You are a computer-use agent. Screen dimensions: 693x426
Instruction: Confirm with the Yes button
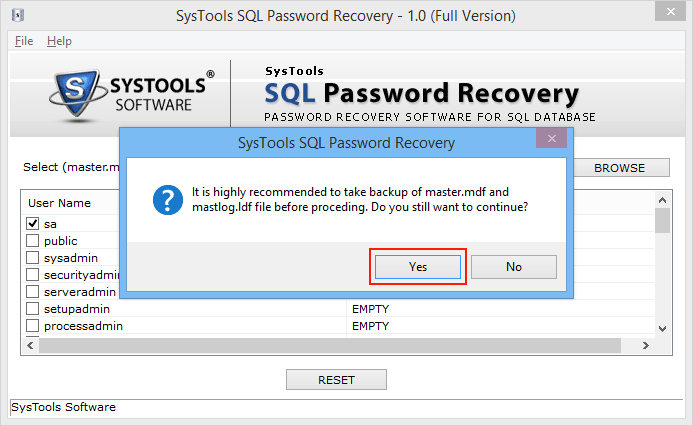pos(418,267)
